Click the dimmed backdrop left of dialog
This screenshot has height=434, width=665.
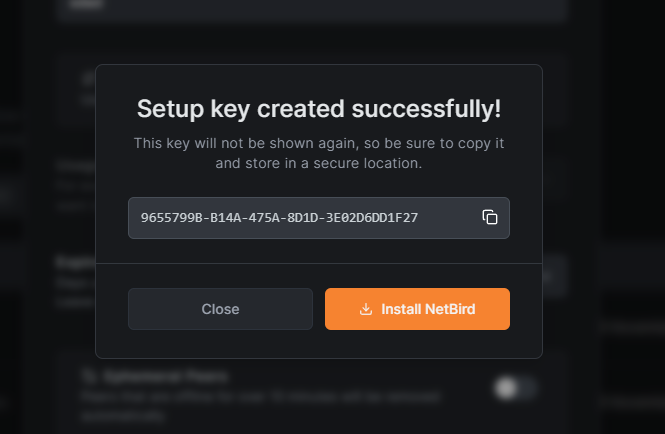click(x=48, y=212)
